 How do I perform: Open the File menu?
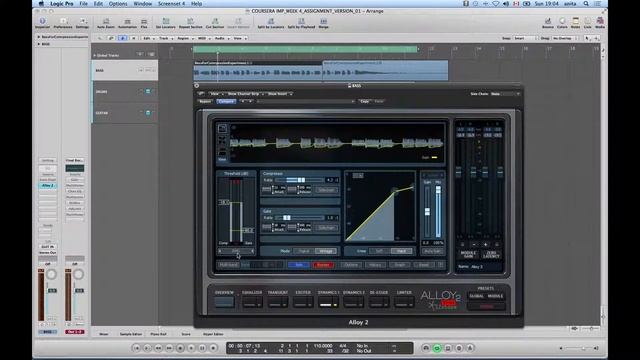pos(83,4)
